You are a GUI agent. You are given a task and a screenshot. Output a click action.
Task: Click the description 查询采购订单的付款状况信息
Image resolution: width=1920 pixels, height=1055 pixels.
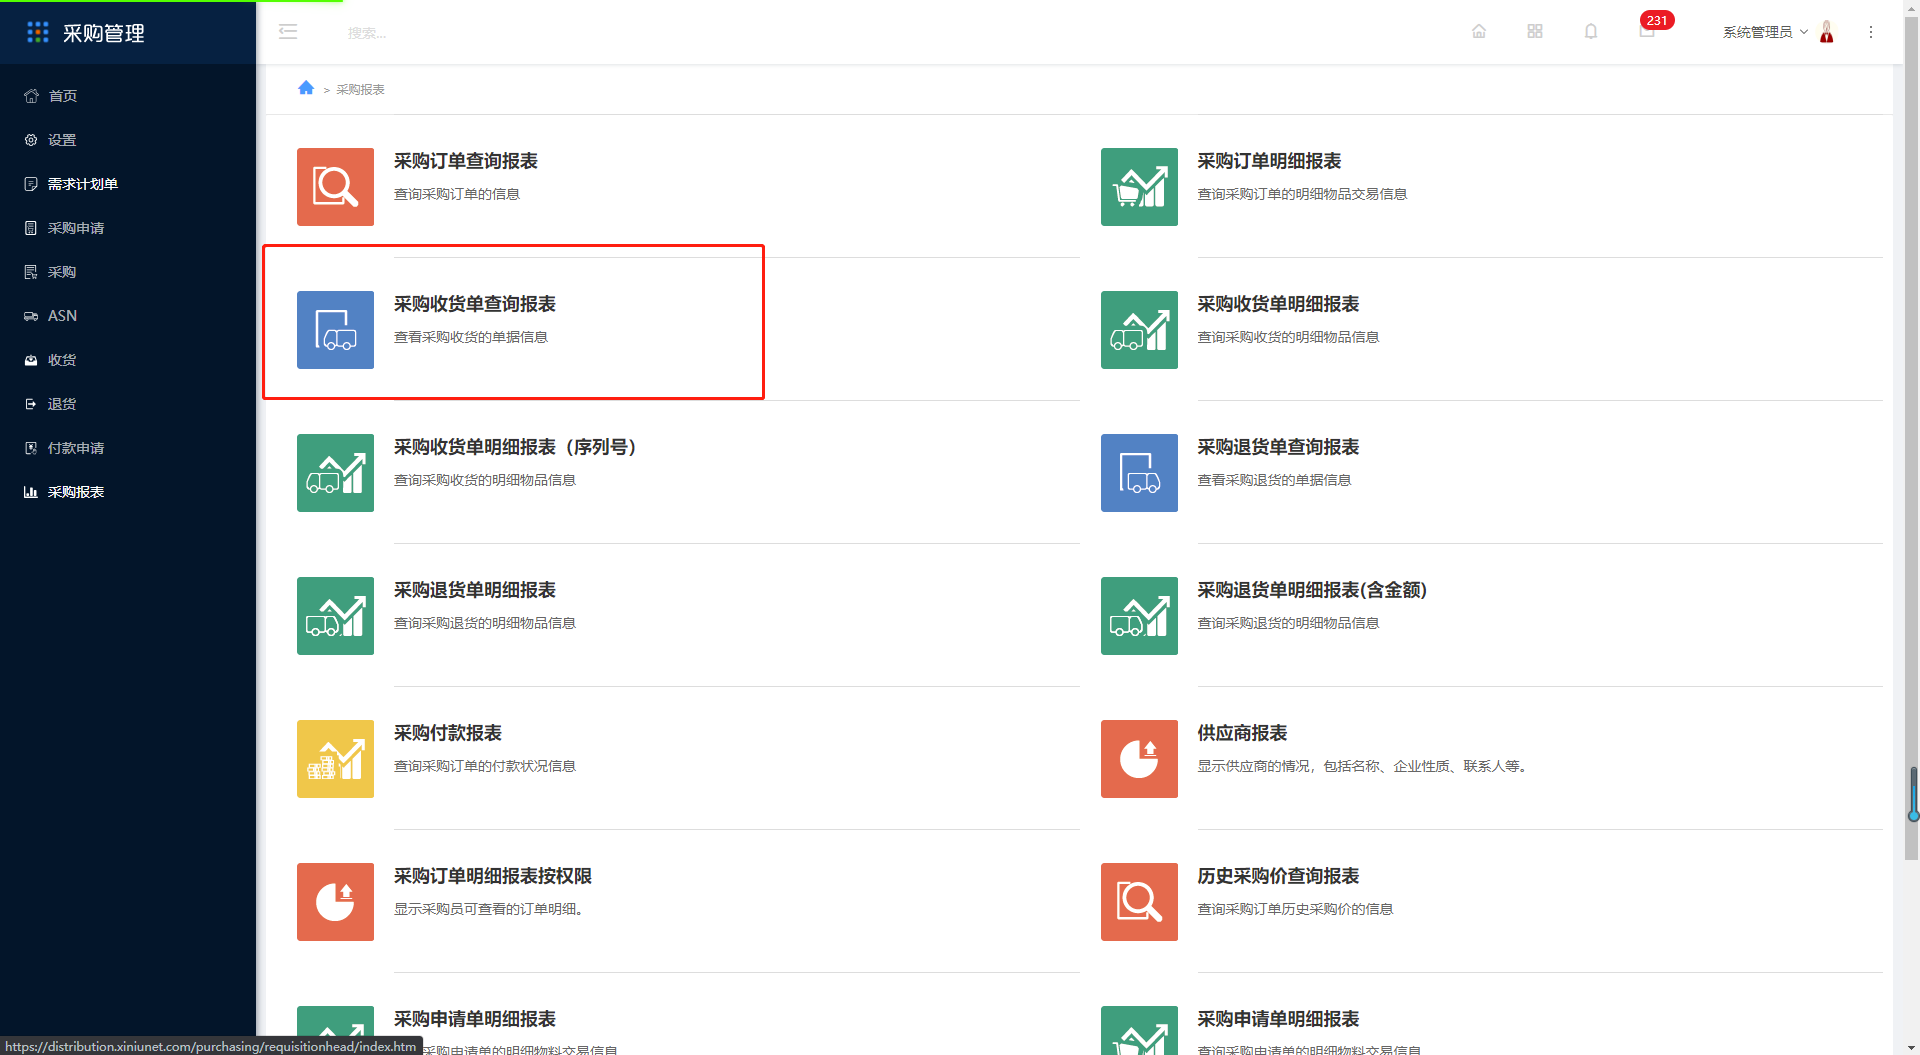tap(484, 766)
